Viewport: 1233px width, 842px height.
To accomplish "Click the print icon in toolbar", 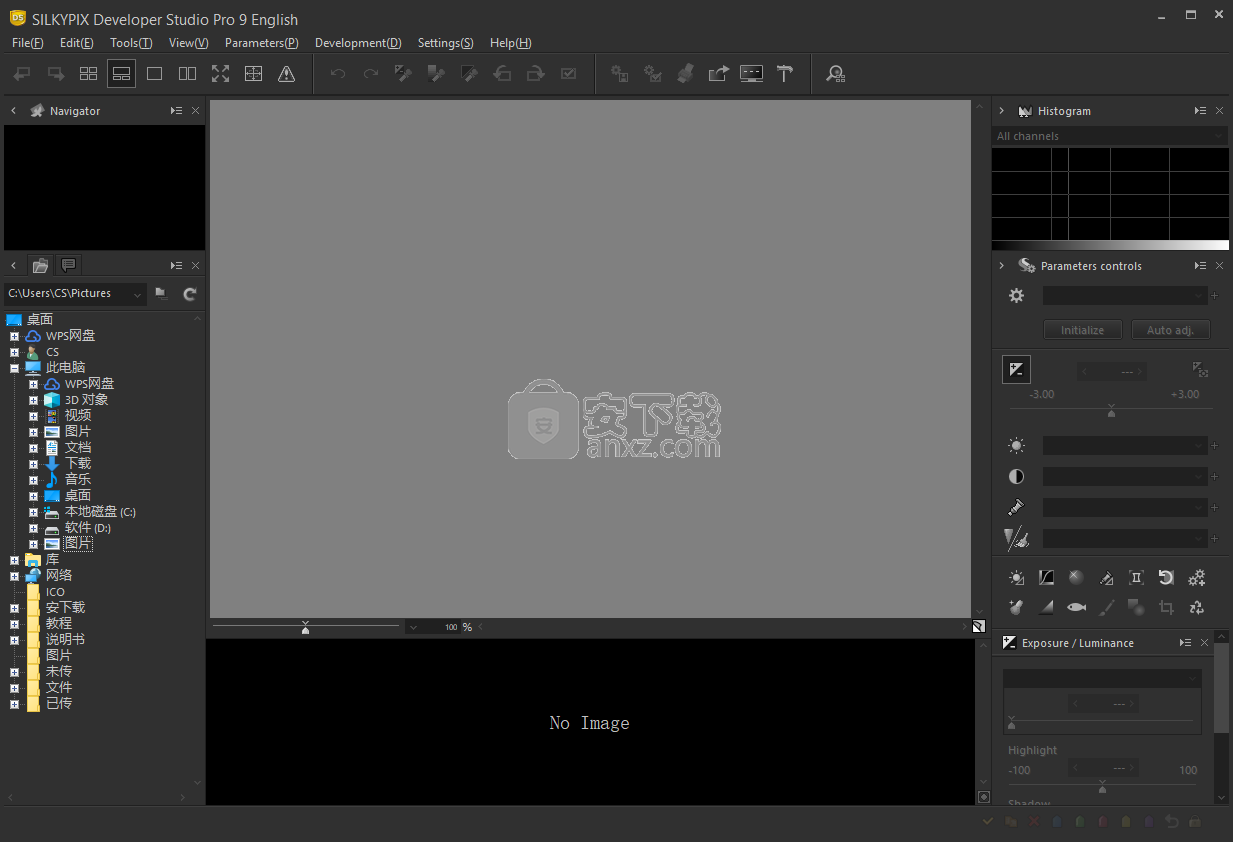I will [686, 73].
